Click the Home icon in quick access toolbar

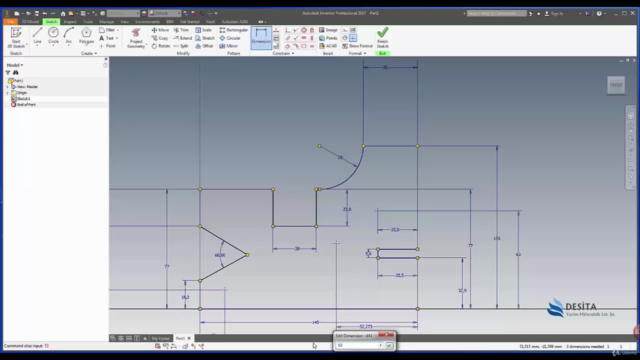pyautogui.click(x=63, y=13)
